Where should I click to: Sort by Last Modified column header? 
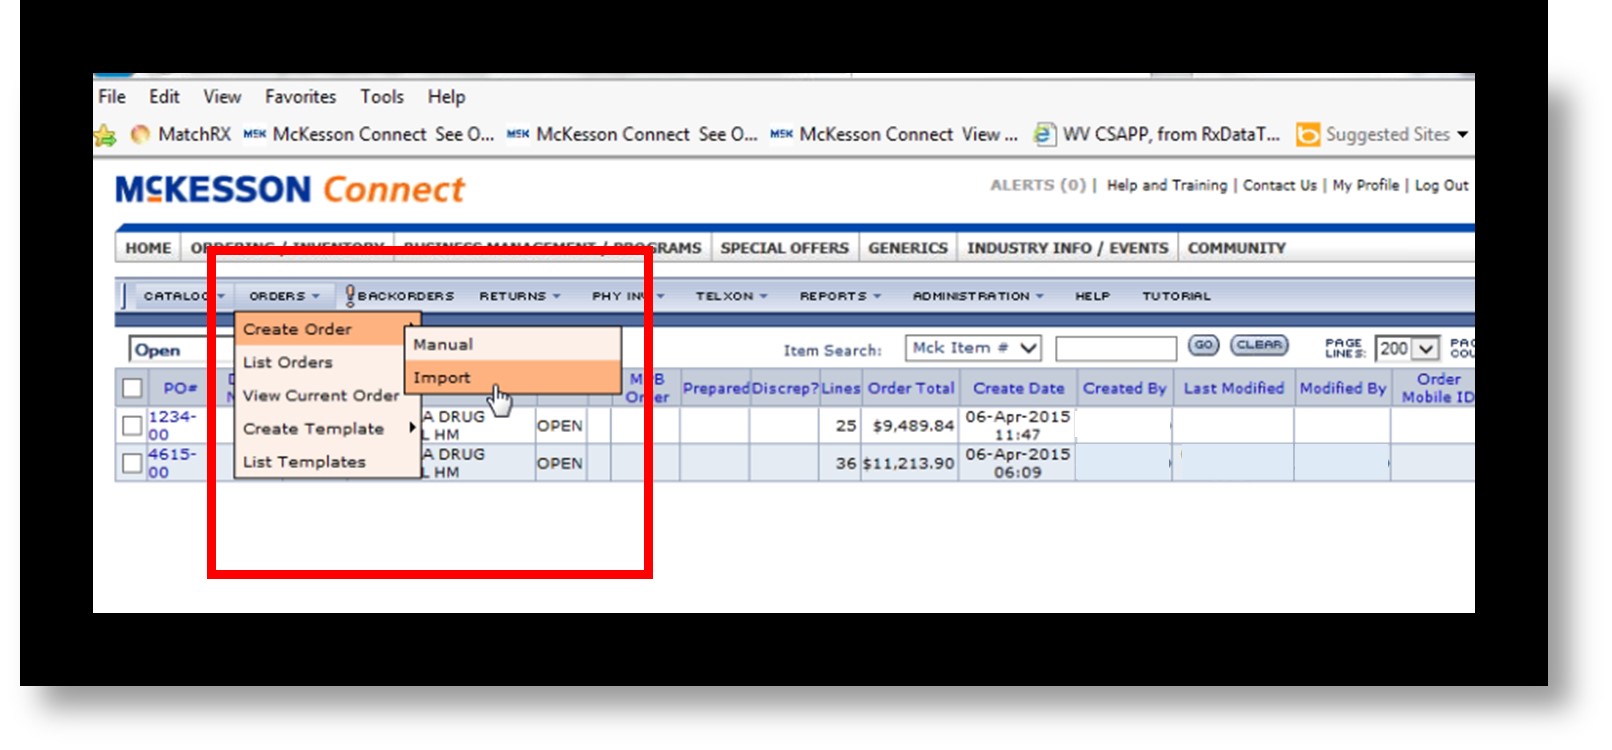1234,388
